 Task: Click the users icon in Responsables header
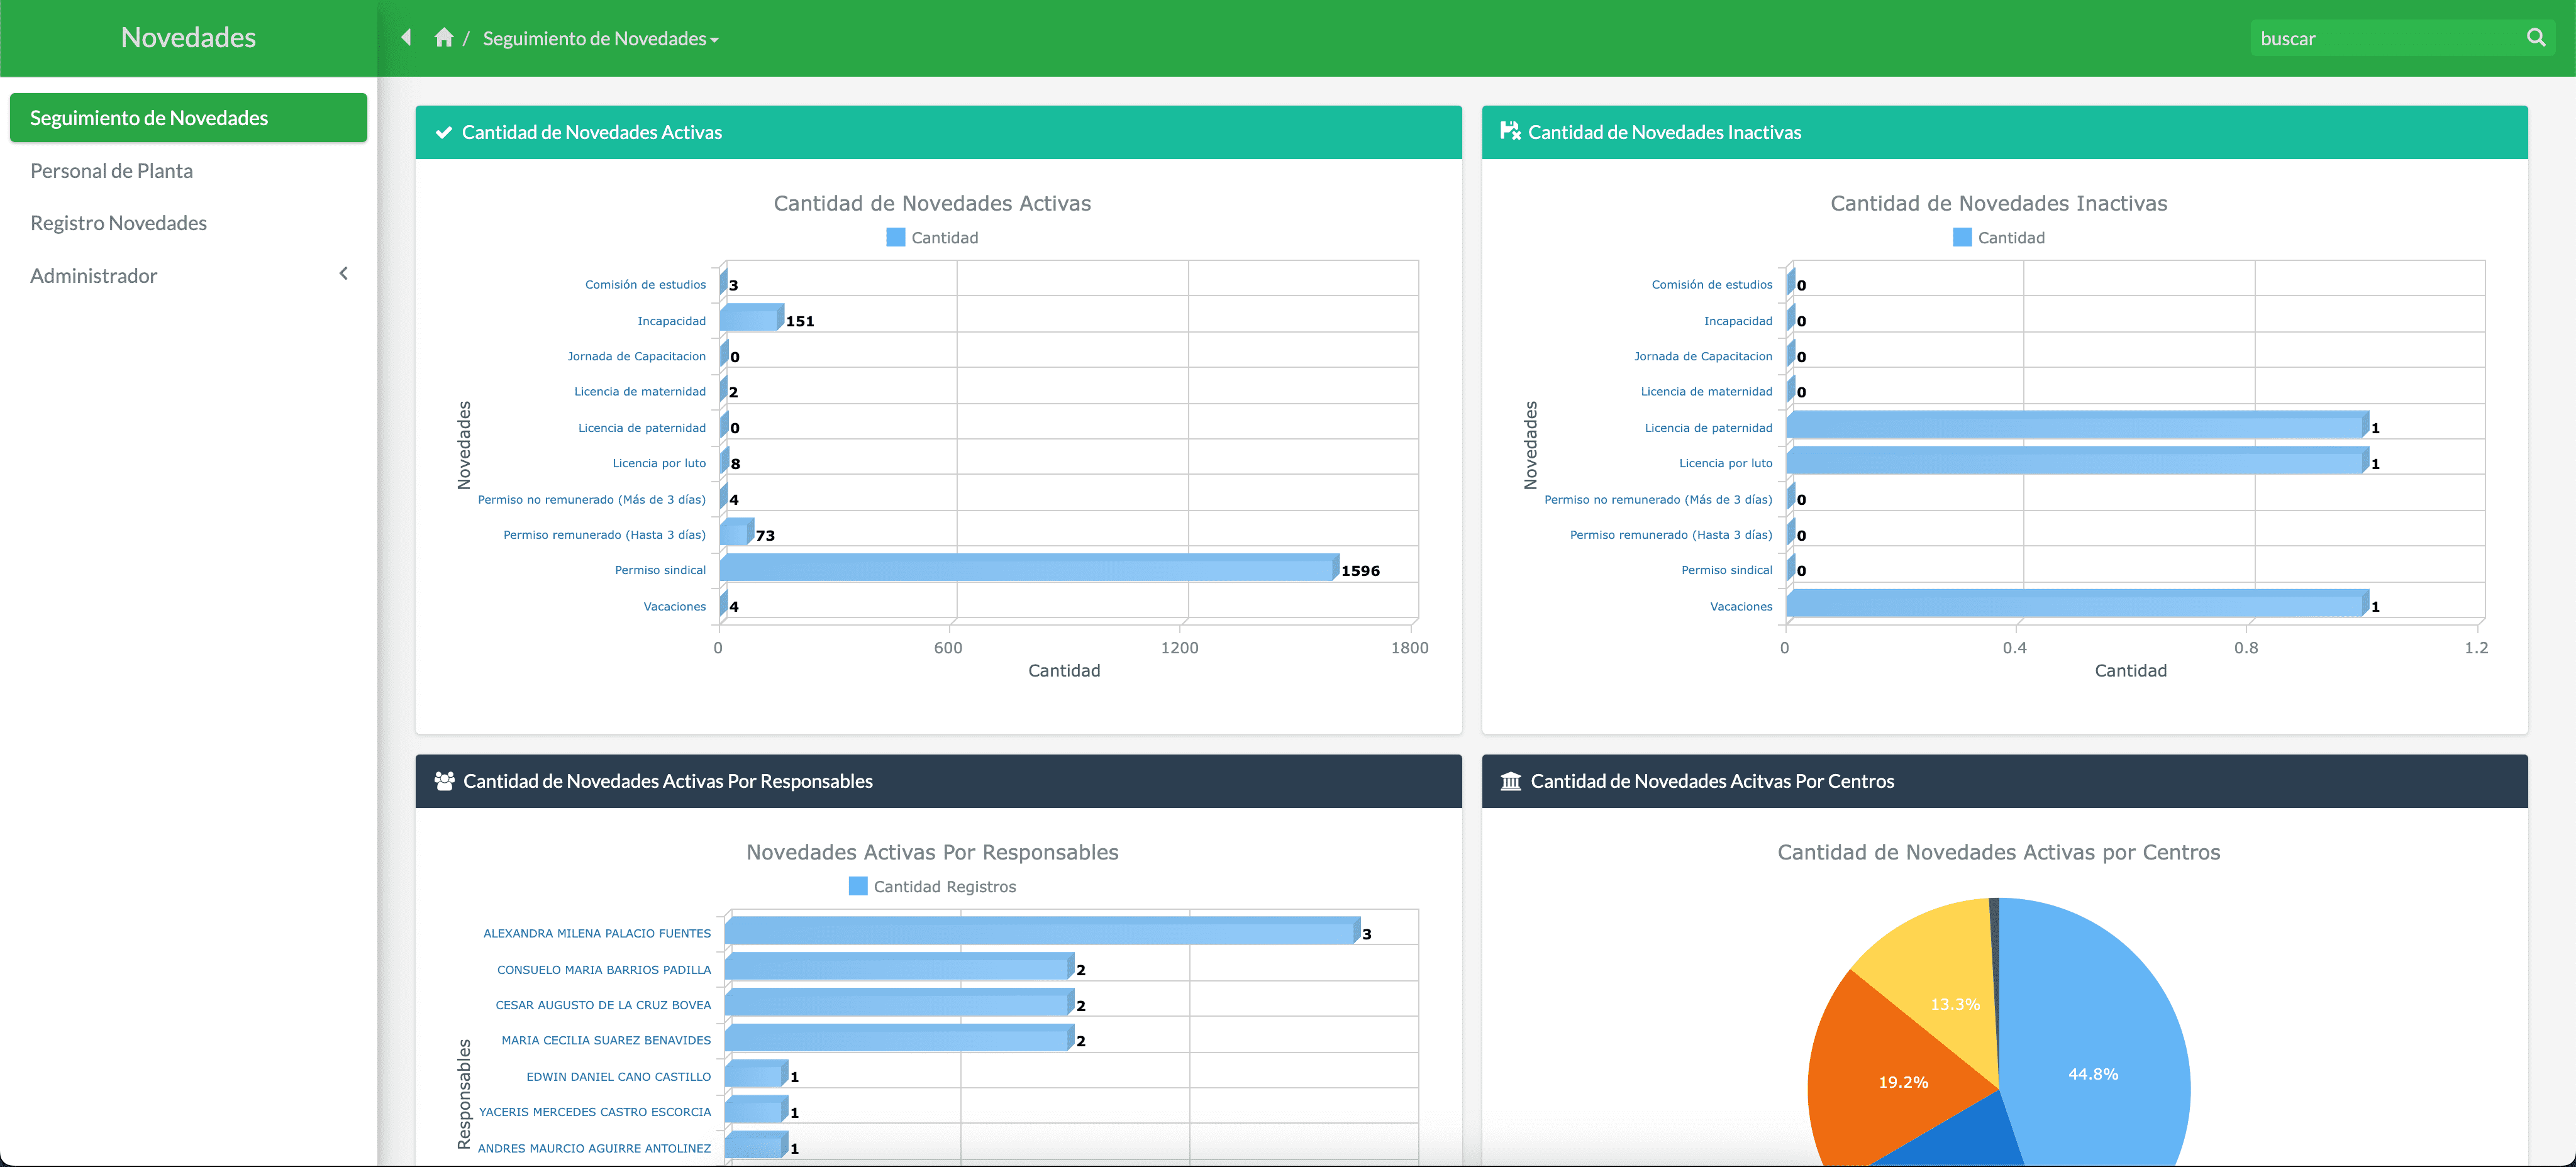444,781
